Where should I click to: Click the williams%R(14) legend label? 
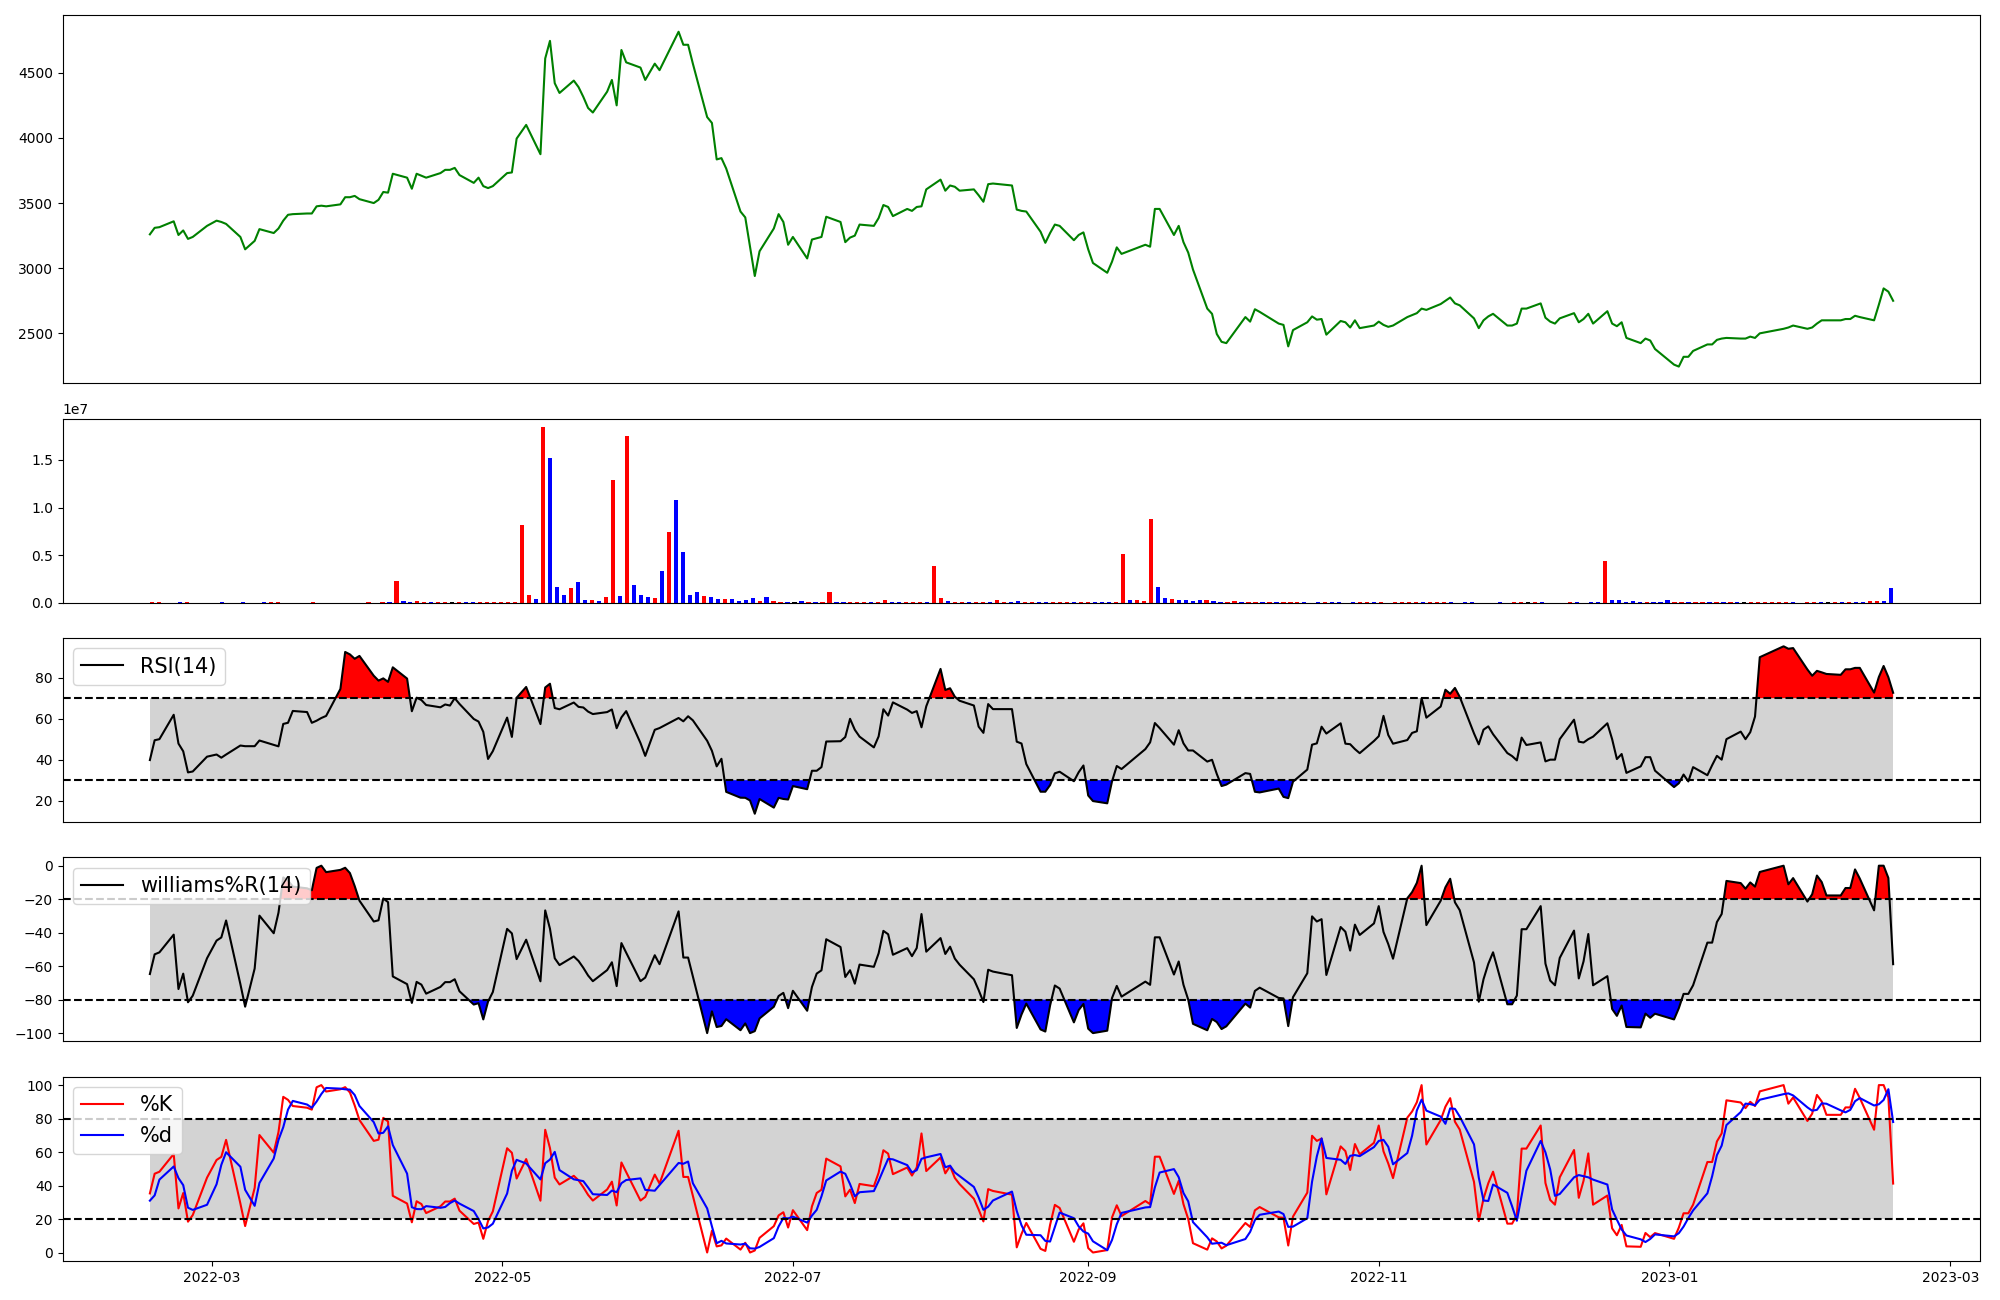pos(220,885)
